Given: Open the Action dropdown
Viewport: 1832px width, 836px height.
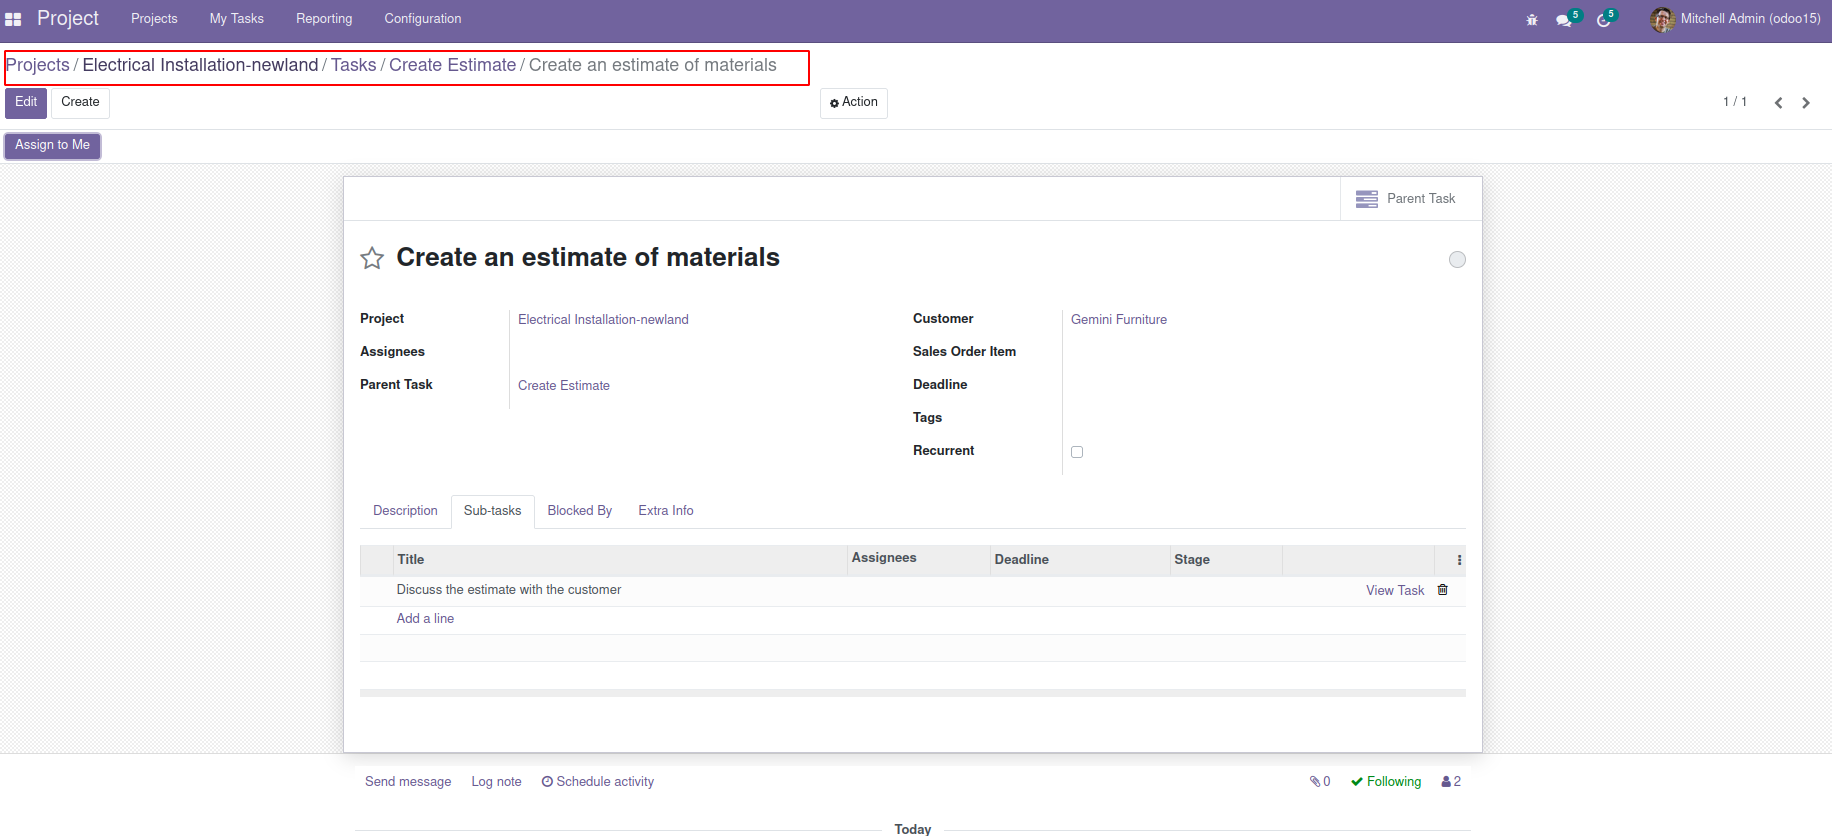Looking at the screenshot, I should tap(854, 103).
